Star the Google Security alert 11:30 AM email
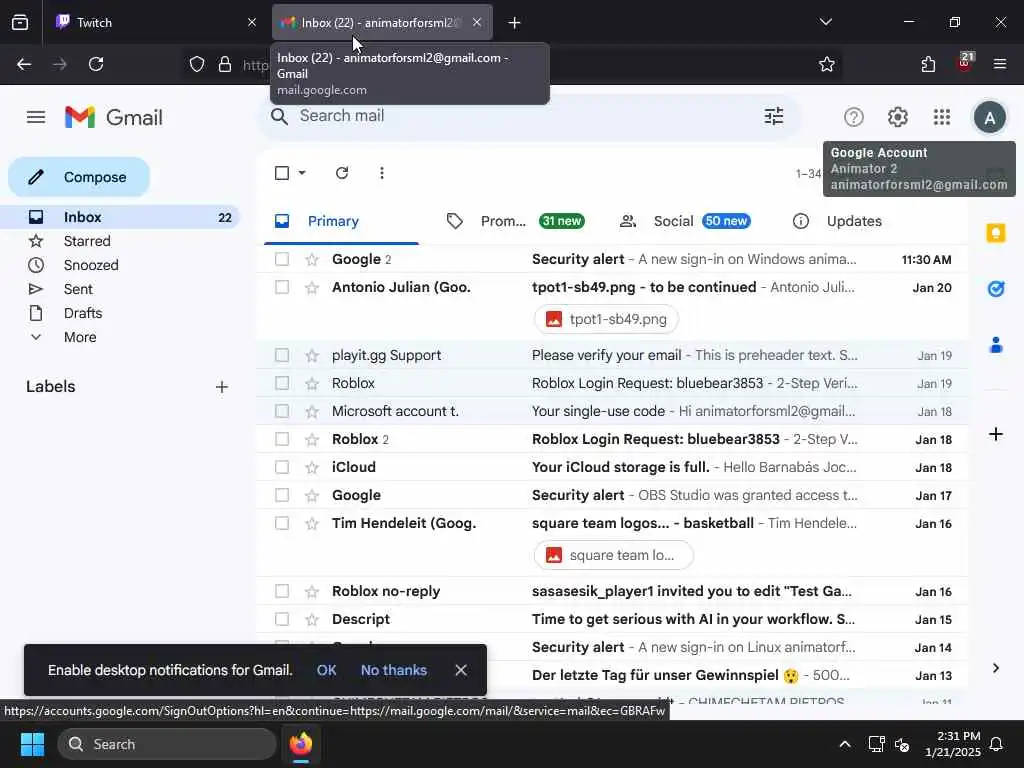The height and width of the screenshot is (768, 1024). [312, 260]
